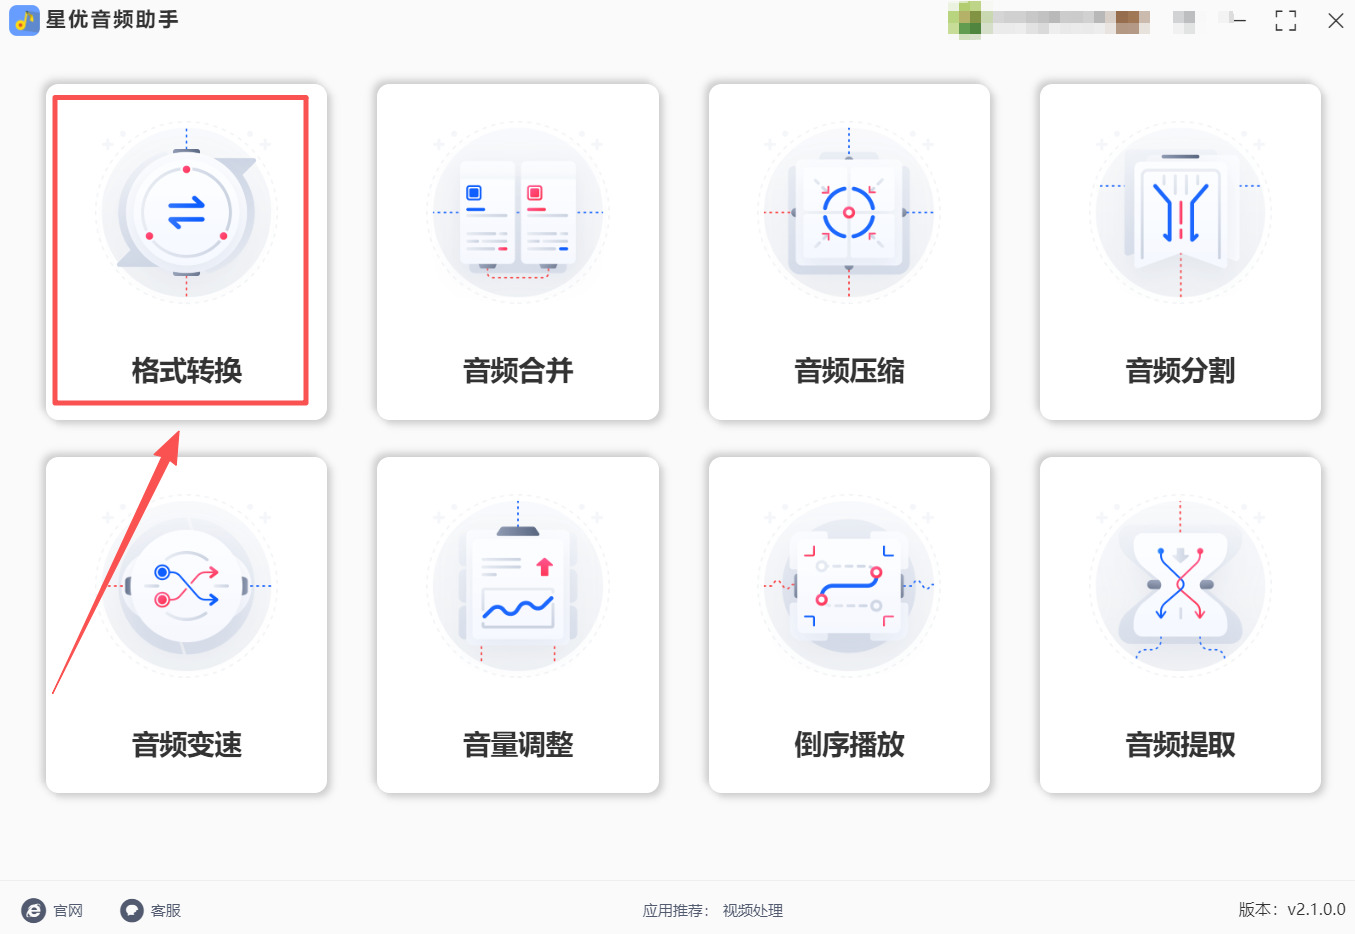The width and height of the screenshot is (1355, 934).
Task: Click the 官网 website globe icon
Action: 34,910
